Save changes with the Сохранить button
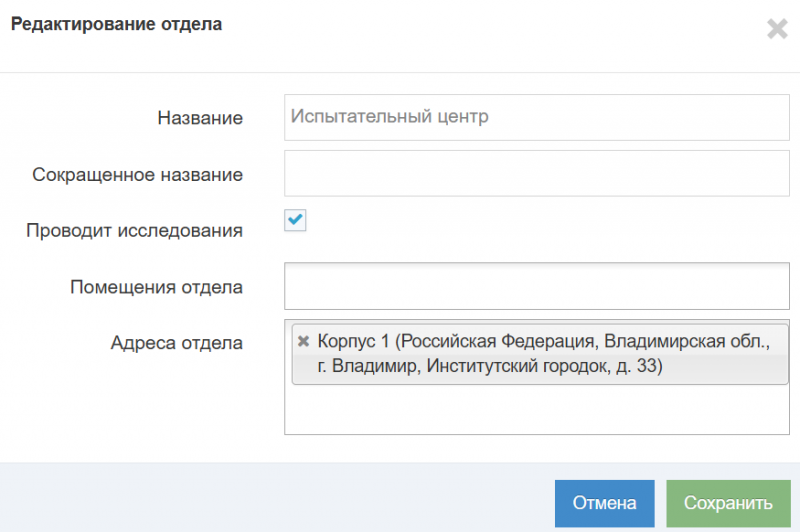Viewport: 800px width, 532px height. pos(728,502)
